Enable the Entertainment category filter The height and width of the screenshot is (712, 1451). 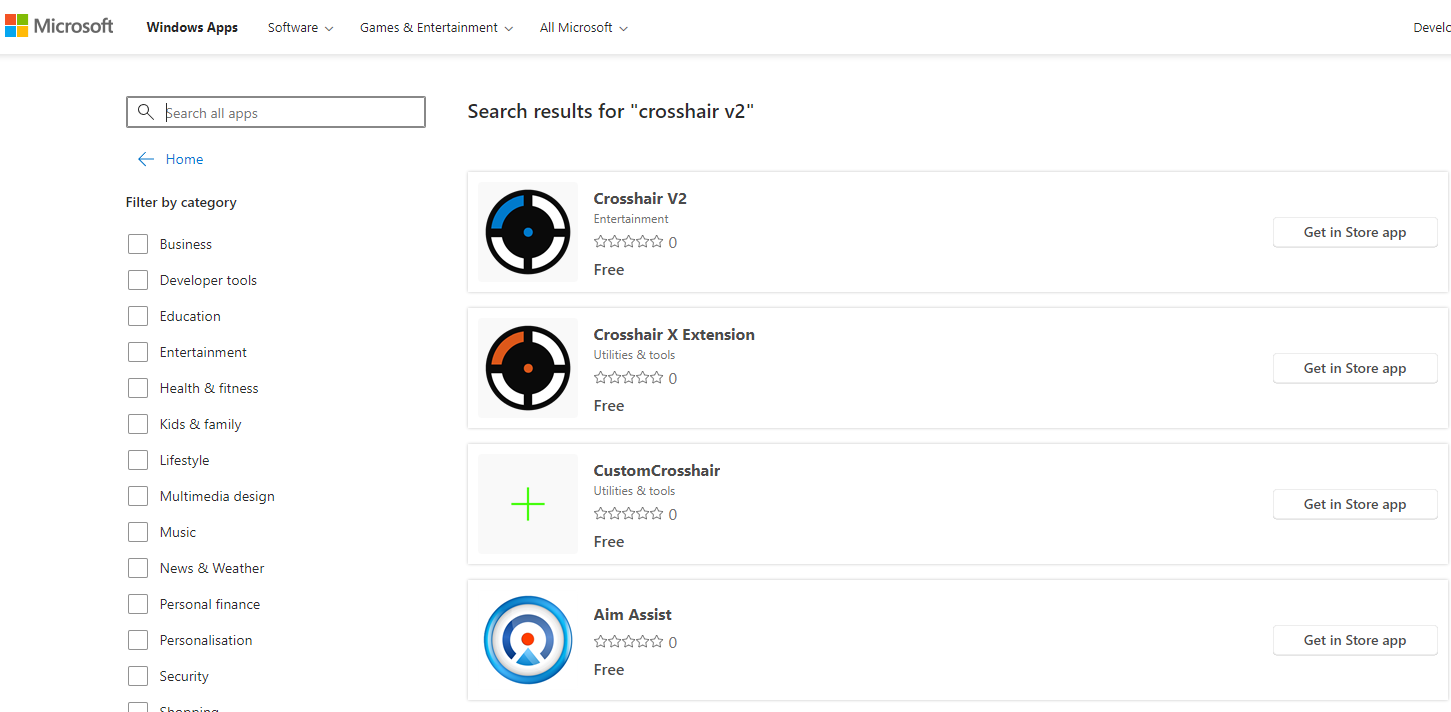click(x=138, y=352)
